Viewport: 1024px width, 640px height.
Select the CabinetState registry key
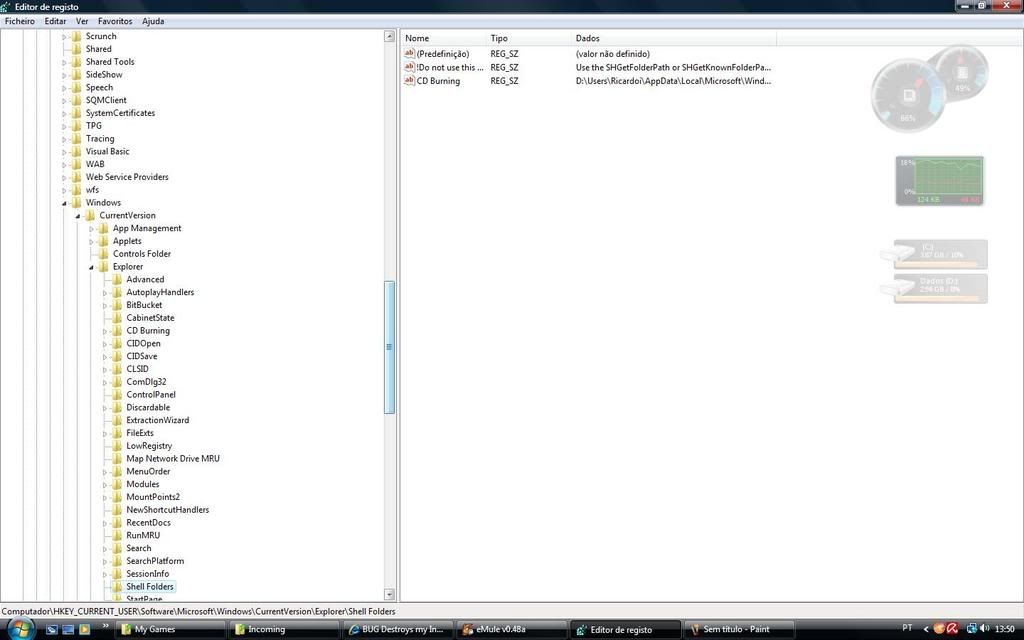point(150,318)
